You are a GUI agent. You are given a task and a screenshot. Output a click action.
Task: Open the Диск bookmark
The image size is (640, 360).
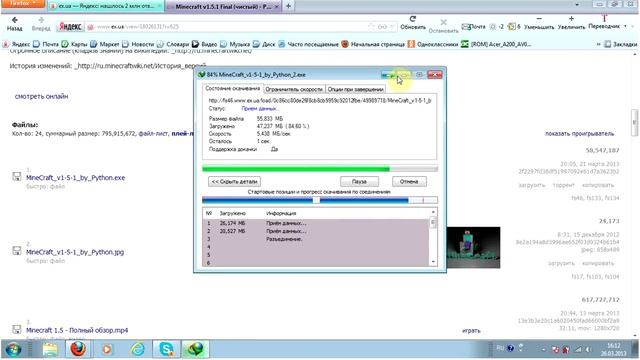[x=264, y=44]
